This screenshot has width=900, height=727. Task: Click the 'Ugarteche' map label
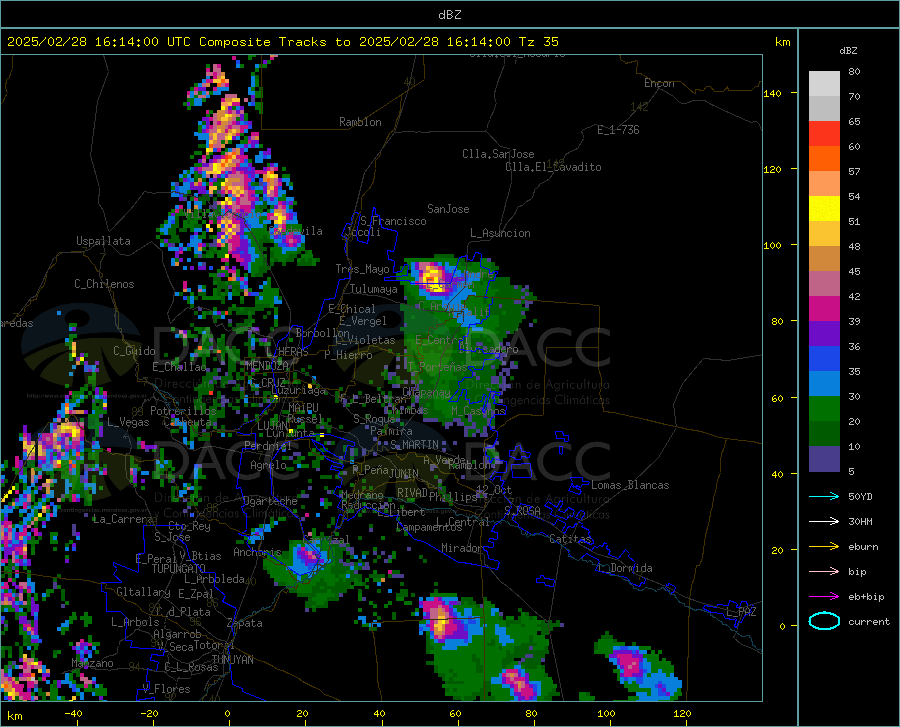(270, 501)
